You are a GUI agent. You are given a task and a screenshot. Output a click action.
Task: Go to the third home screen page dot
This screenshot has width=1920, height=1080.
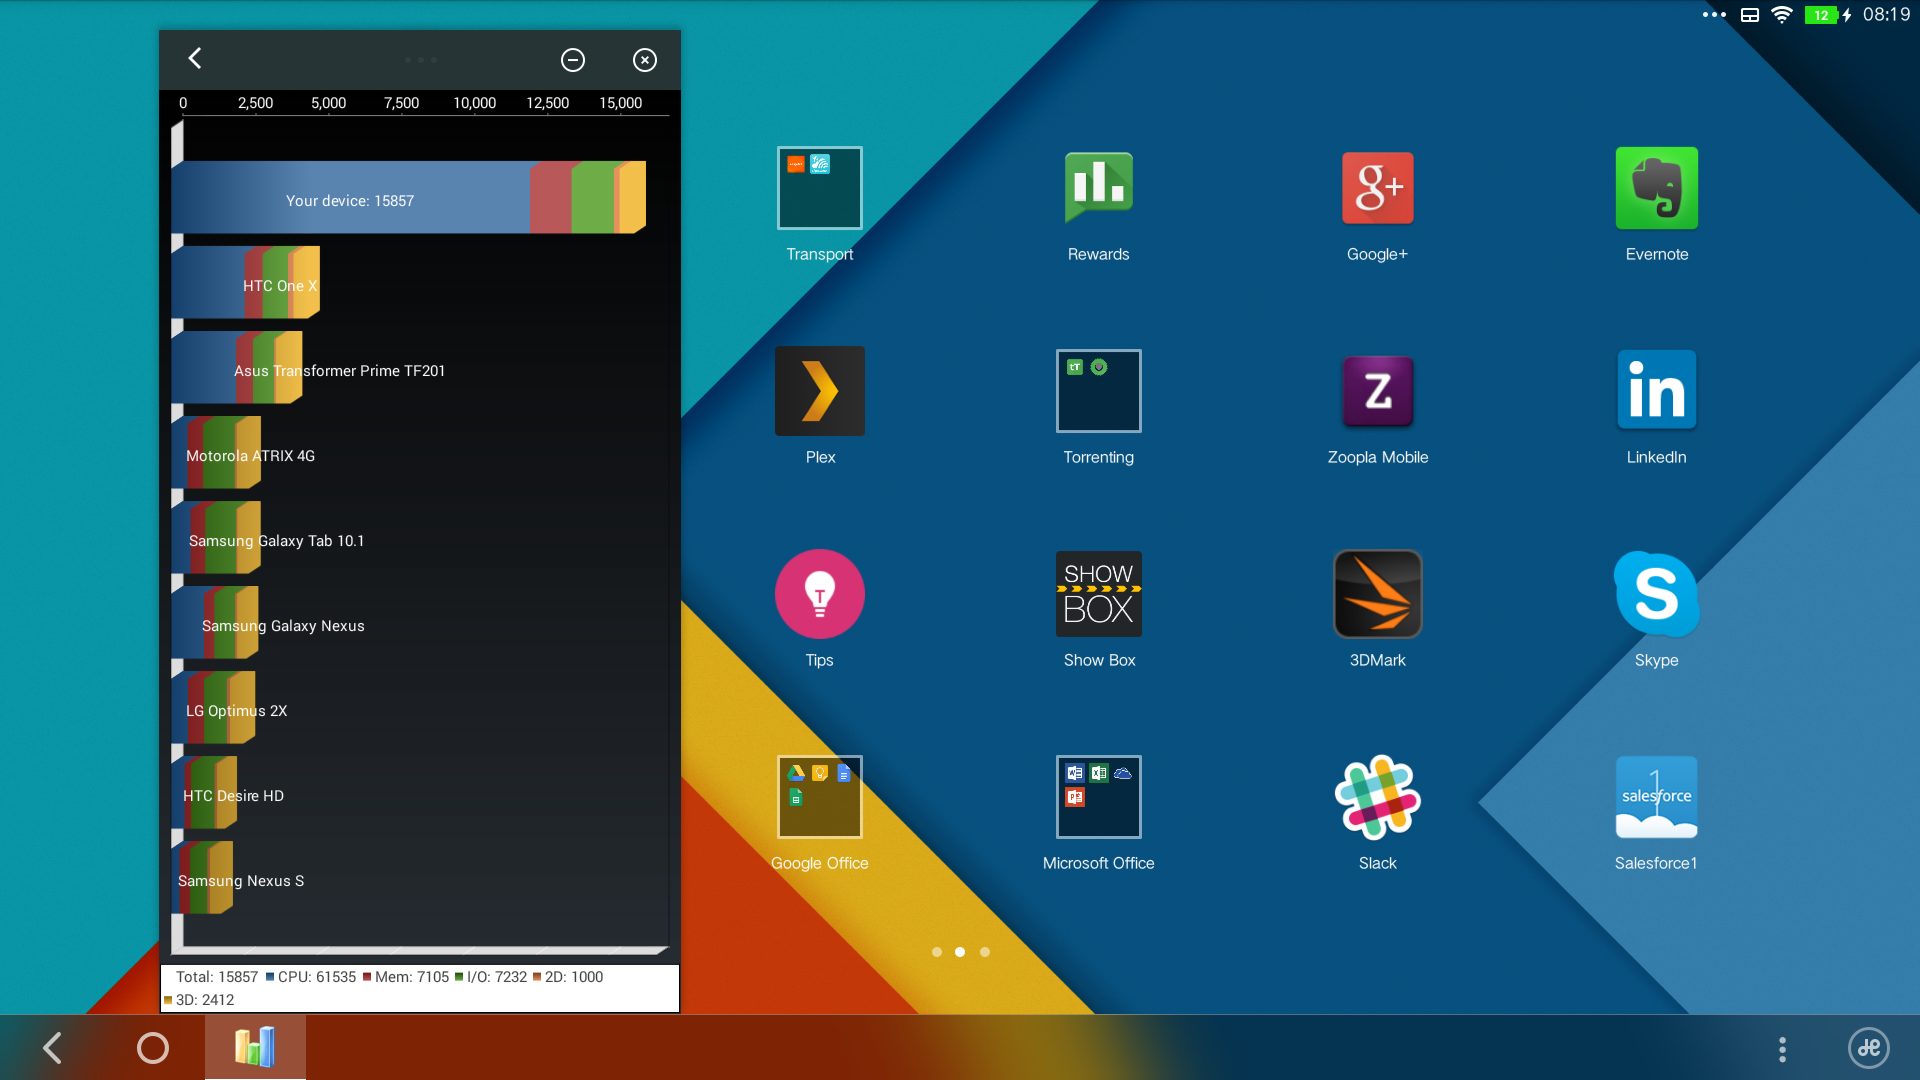985,952
